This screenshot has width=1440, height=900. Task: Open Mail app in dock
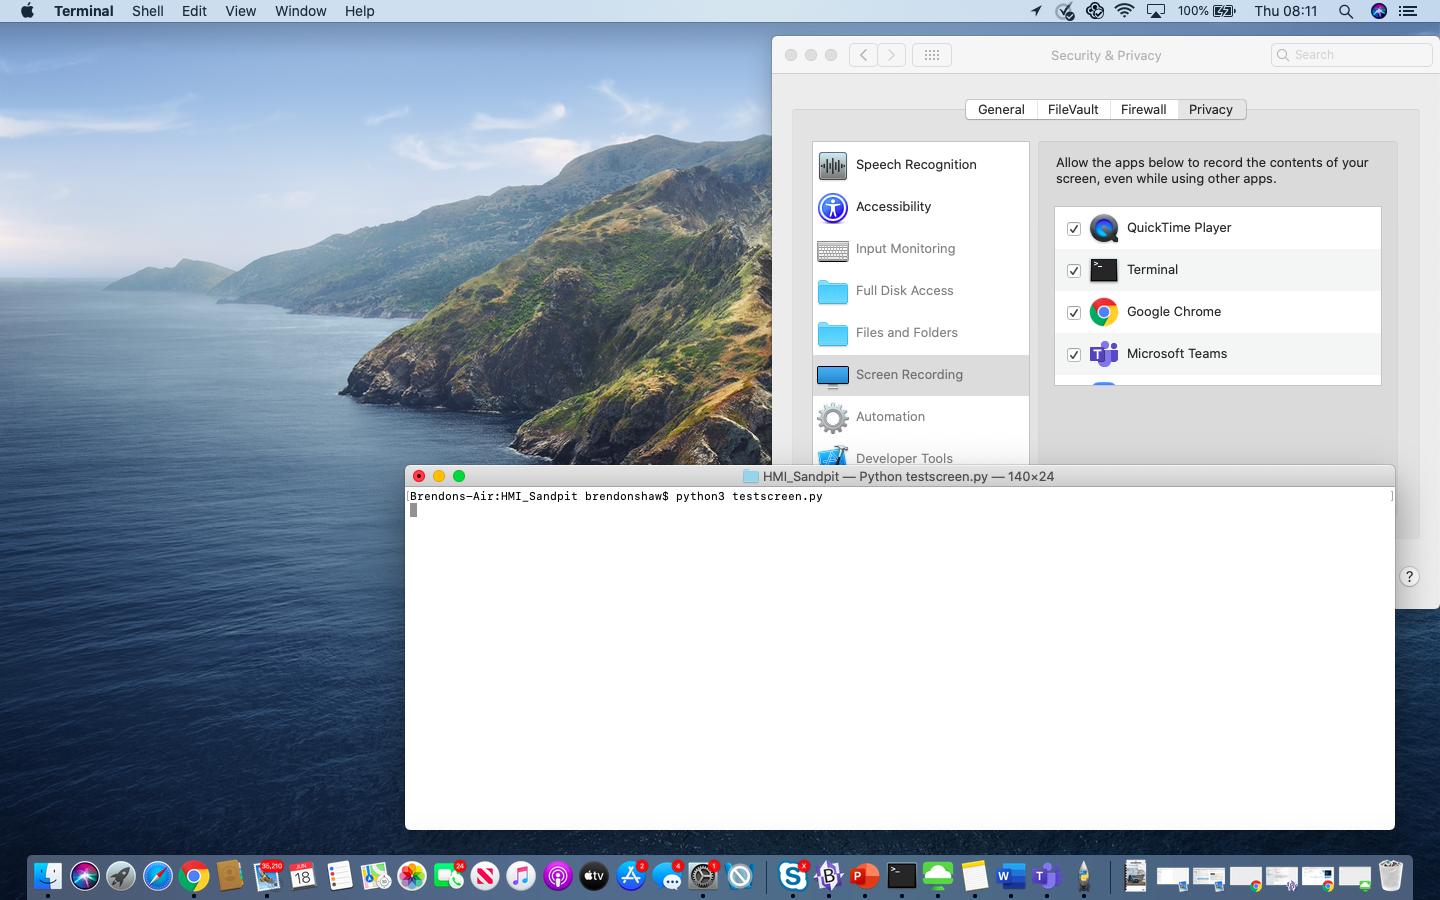pyautogui.click(x=267, y=877)
